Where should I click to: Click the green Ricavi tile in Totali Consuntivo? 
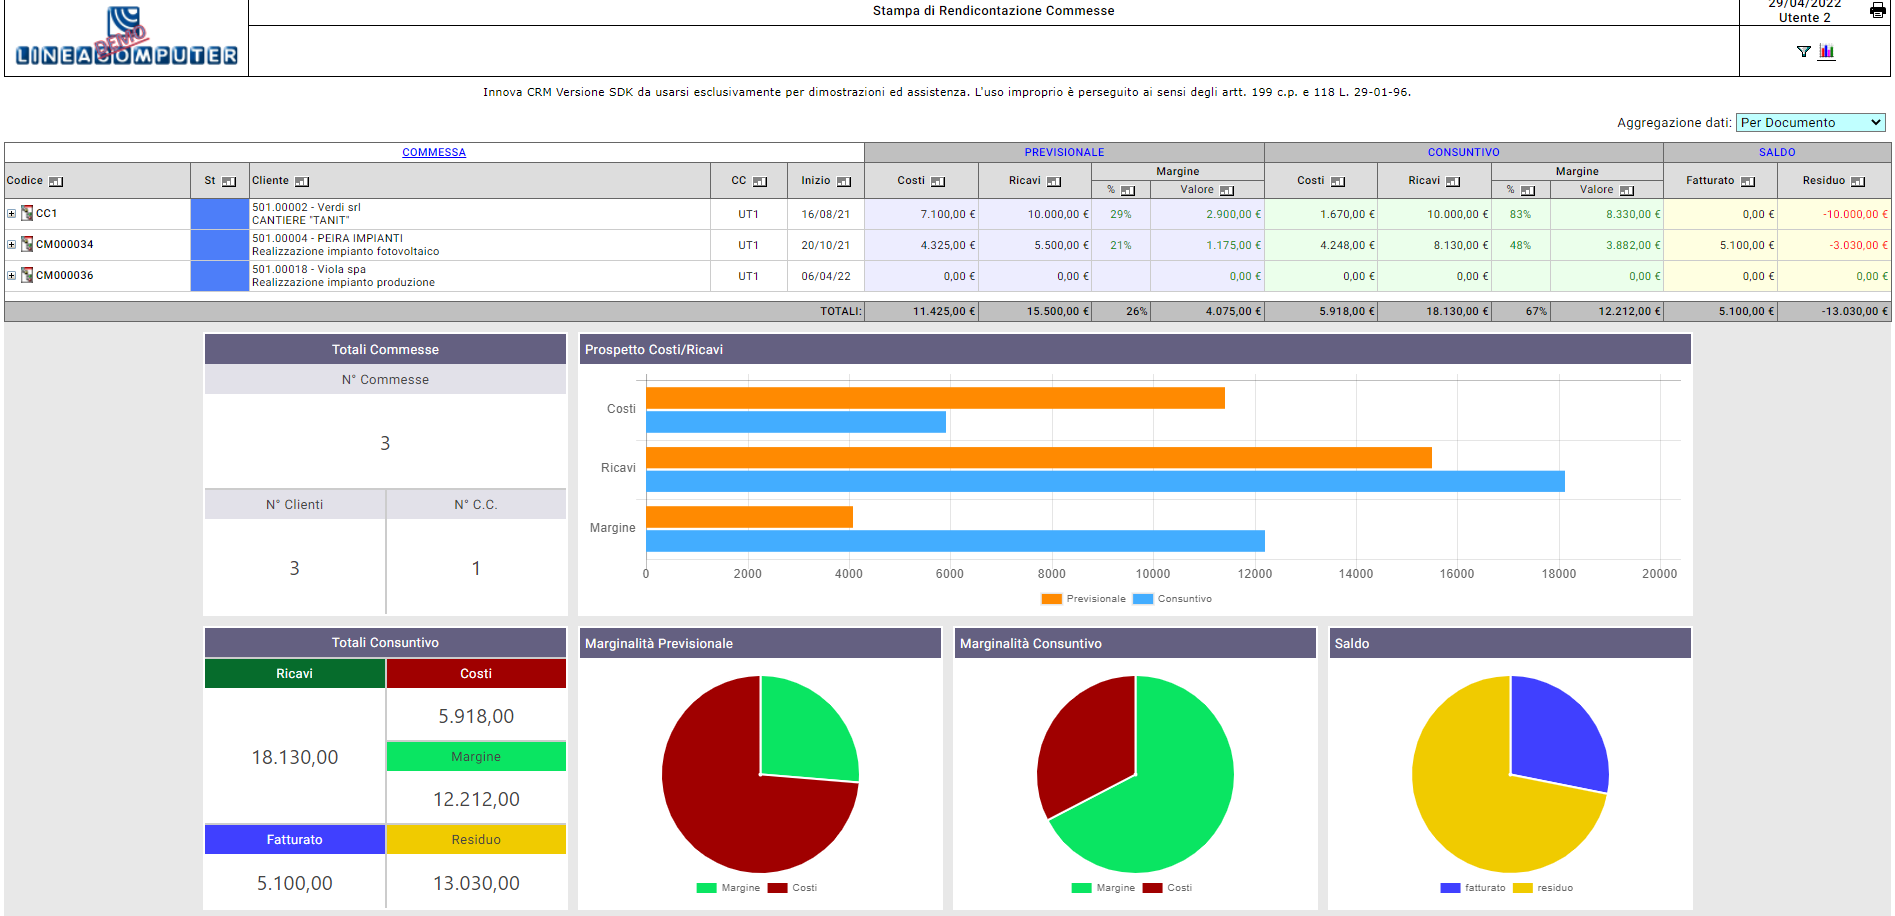pyautogui.click(x=294, y=673)
